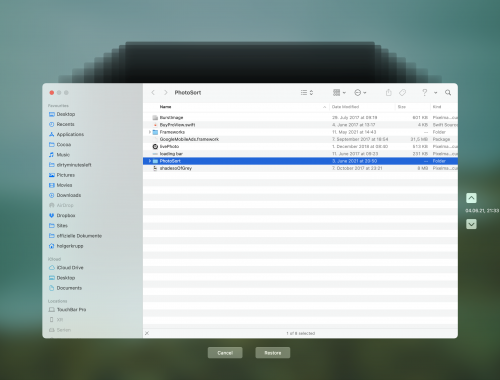Screen dimensions: 500x380
Task: Open Movies in the sidebar
Action: coord(64,185)
